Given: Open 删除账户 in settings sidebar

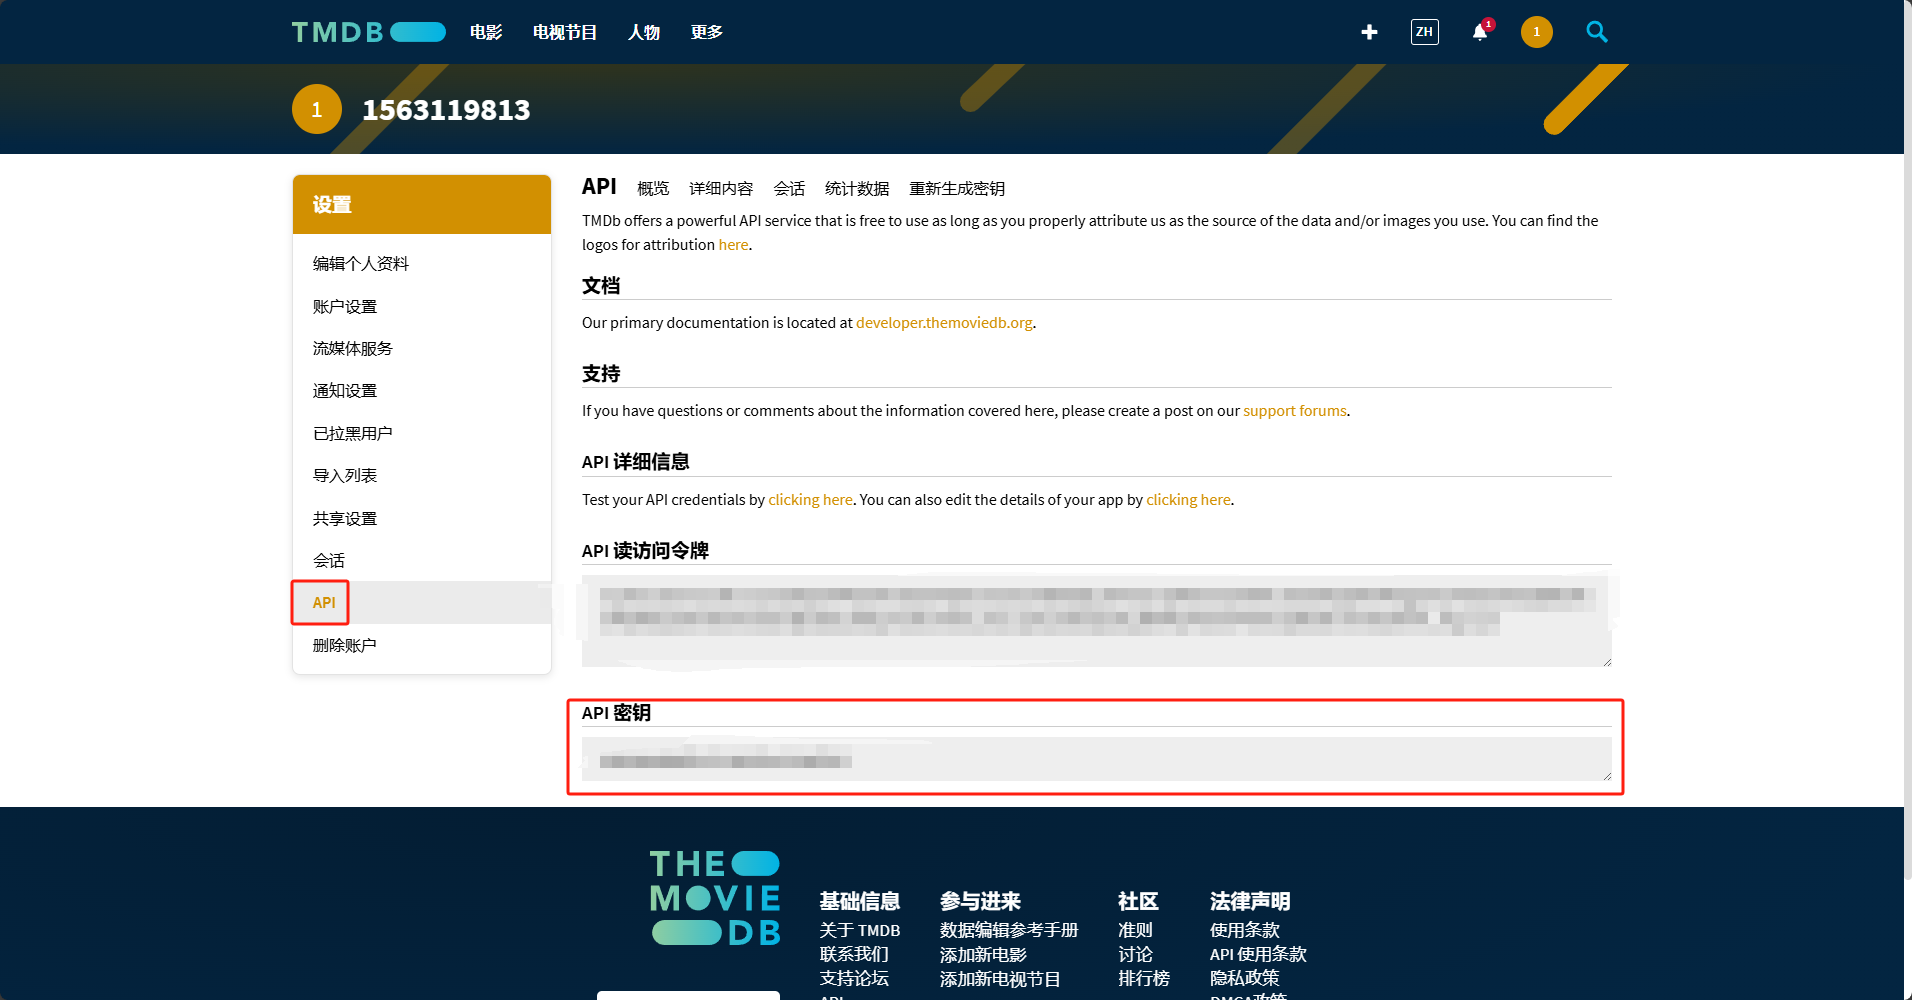Looking at the screenshot, I should pyautogui.click(x=345, y=645).
